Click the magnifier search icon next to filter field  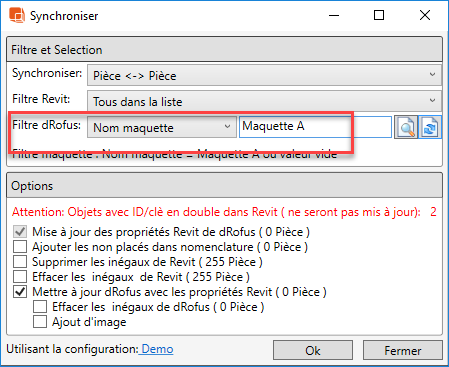point(406,127)
